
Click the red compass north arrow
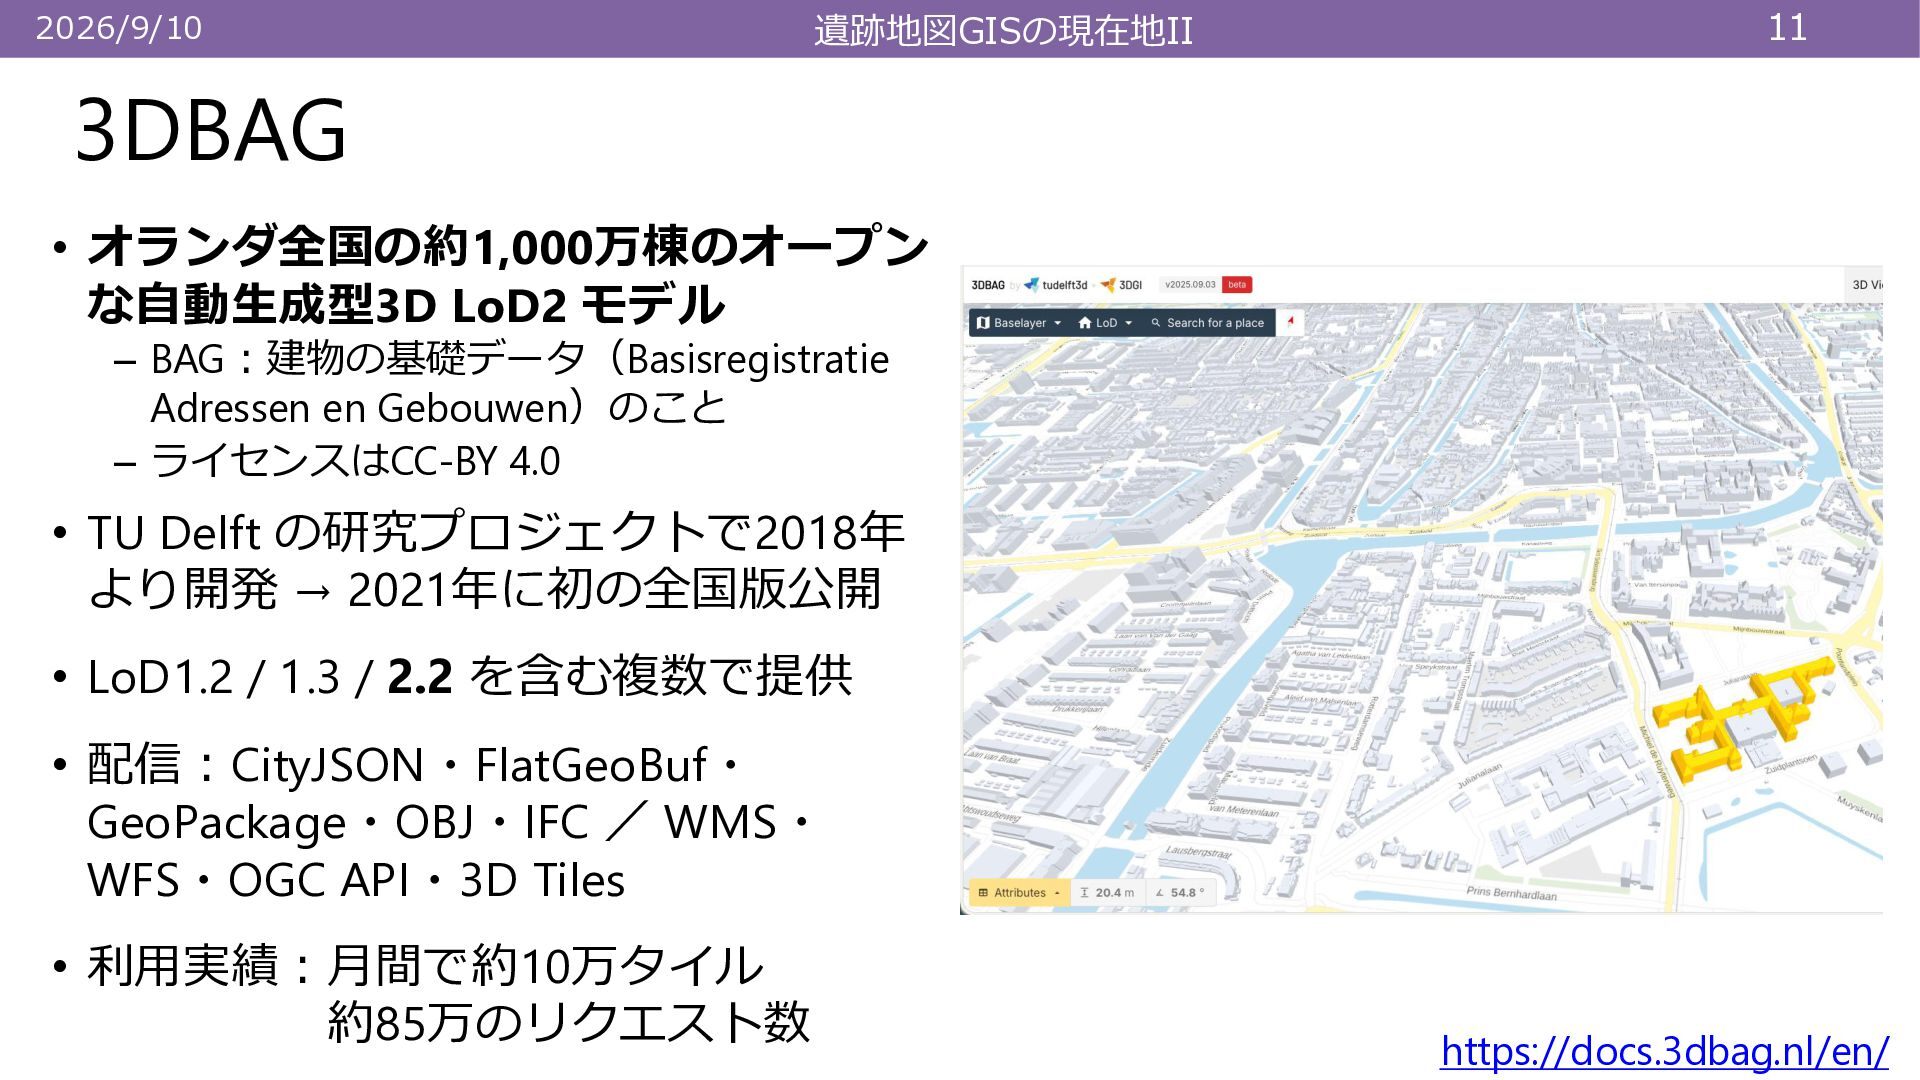[x=1291, y=321]
